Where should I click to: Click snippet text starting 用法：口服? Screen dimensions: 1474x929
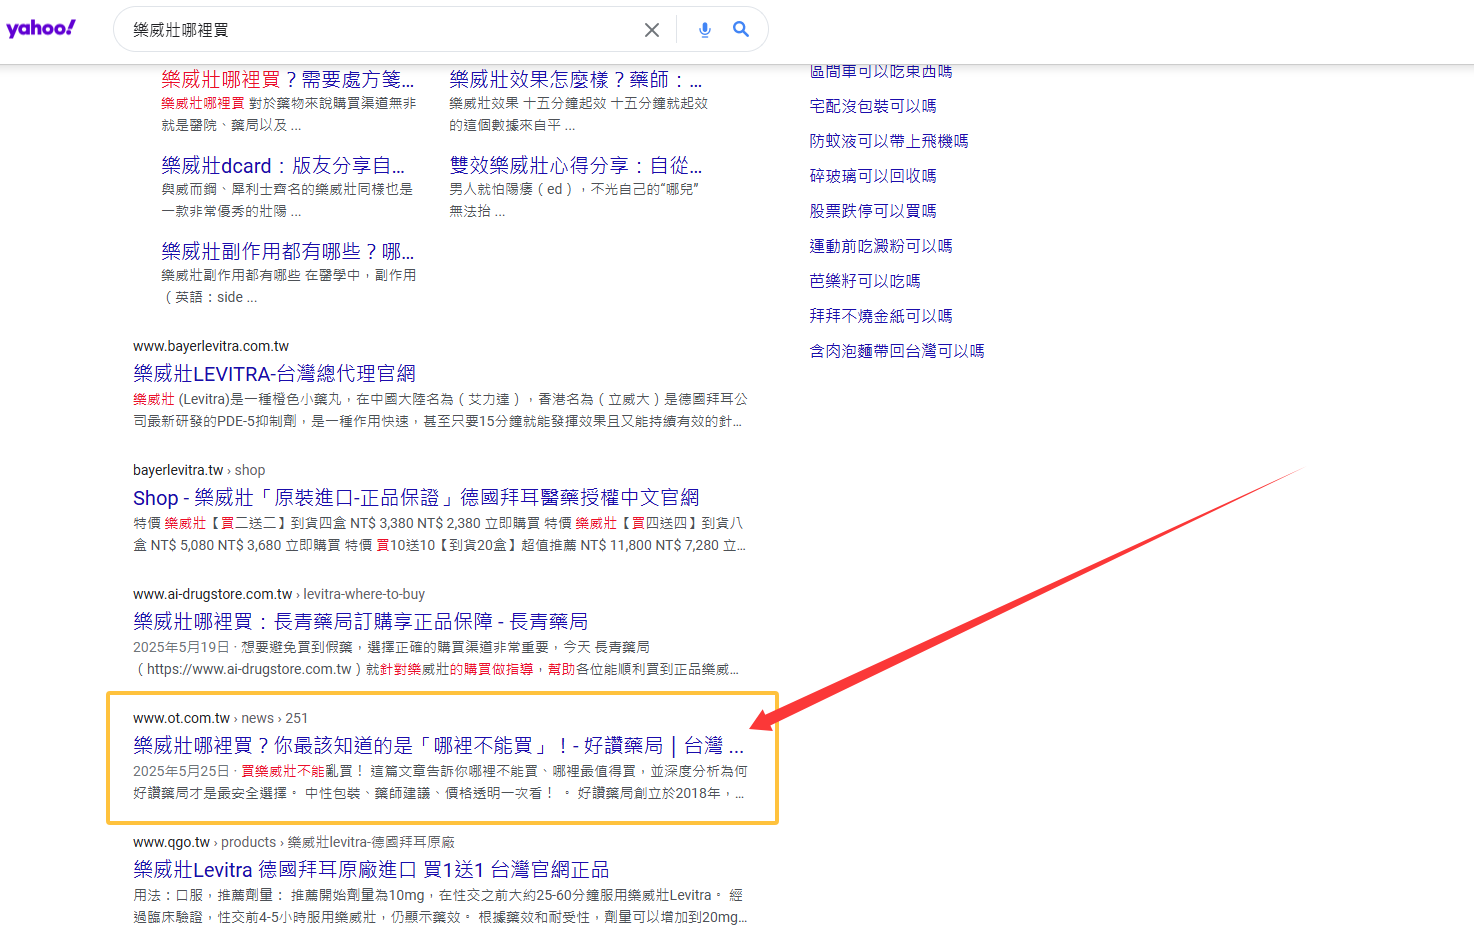(440, 906)
